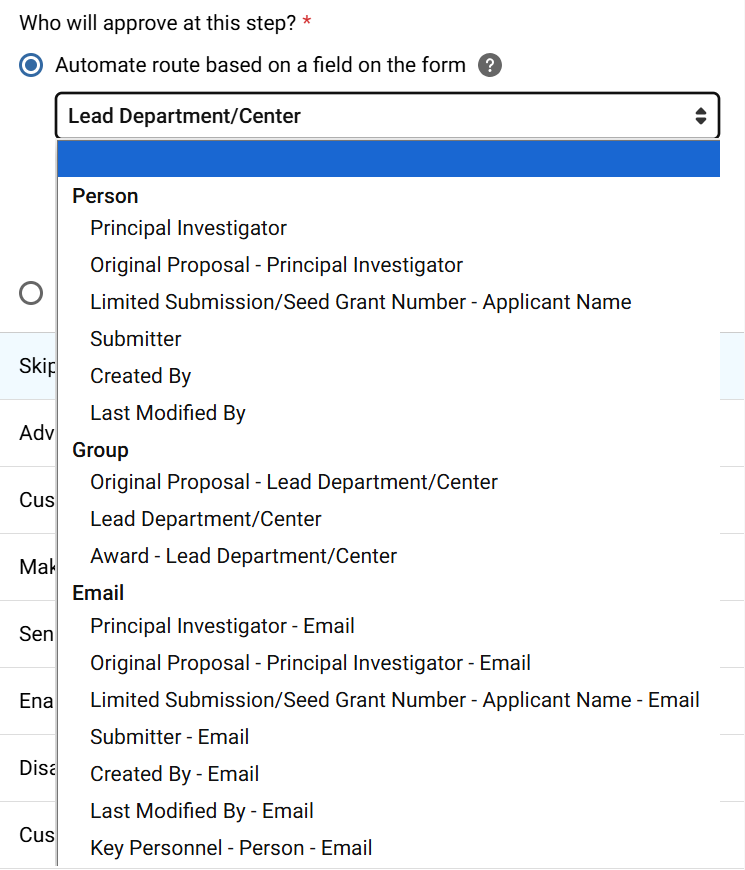Select the highlighted blank option at top
This screenshot has width=745, height=870.
click(388, 158)
